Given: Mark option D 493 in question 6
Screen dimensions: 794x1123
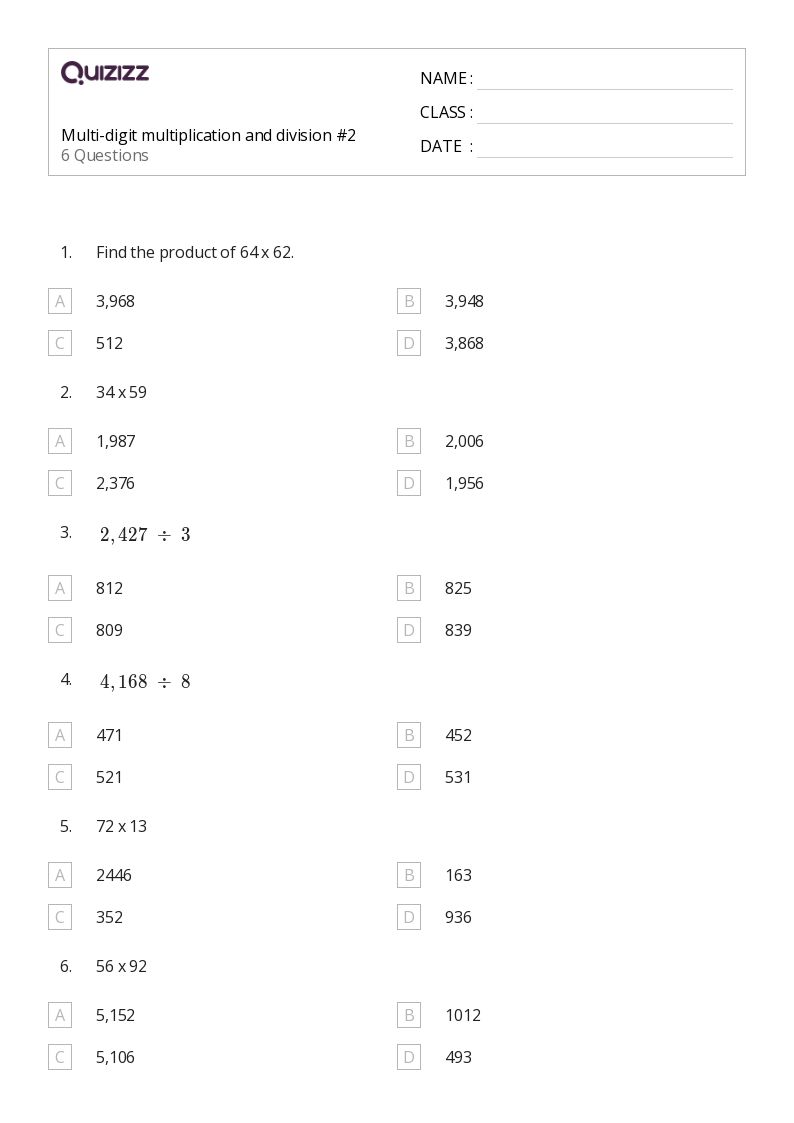Looking at the screenshot, I should pos(409,1057).
